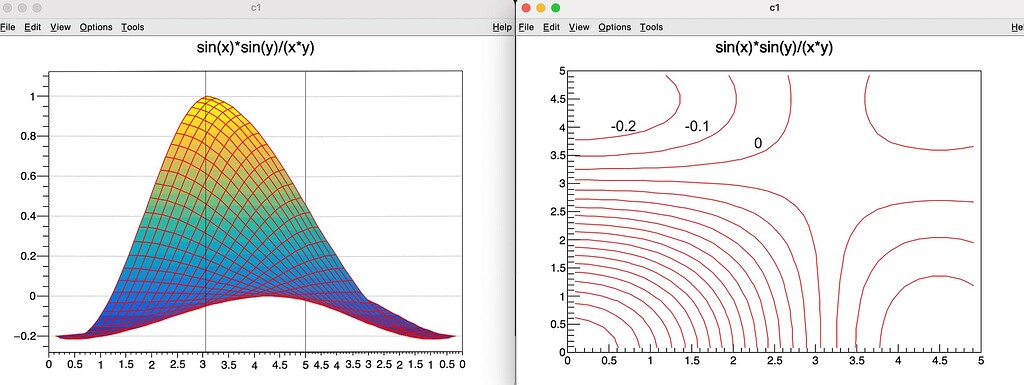1024x385 pixels.
Task: Open File menu in right window
Action: pyautogui.click(x=526, y=27)
